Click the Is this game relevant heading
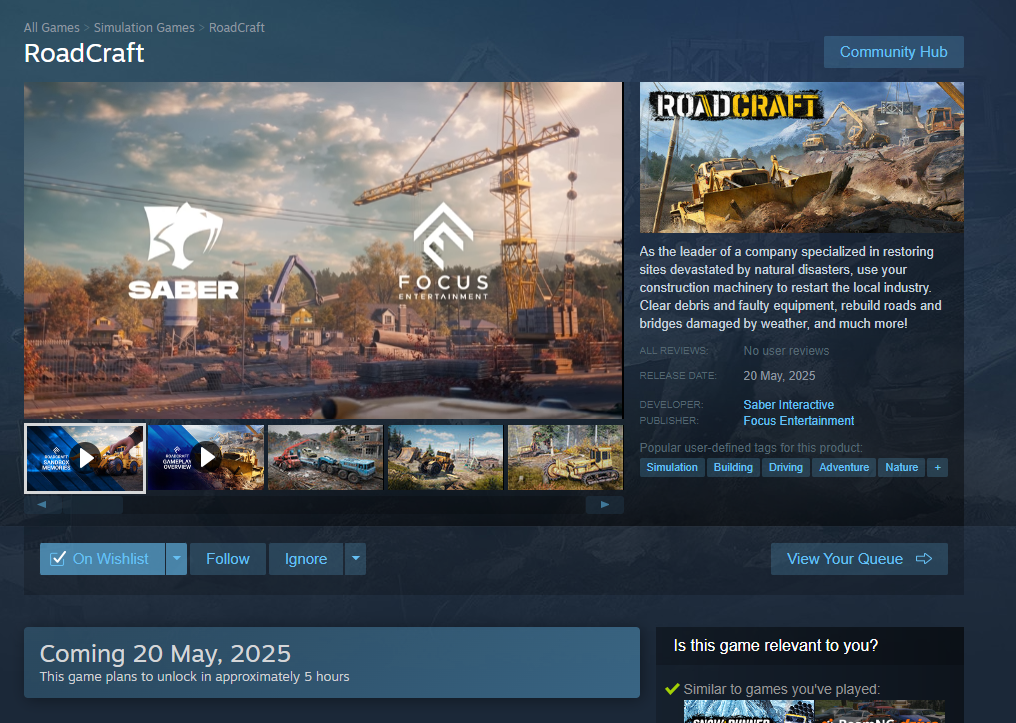Image resolution: width=1016 pixels, height=723 pixels. (x=776, y=646)
